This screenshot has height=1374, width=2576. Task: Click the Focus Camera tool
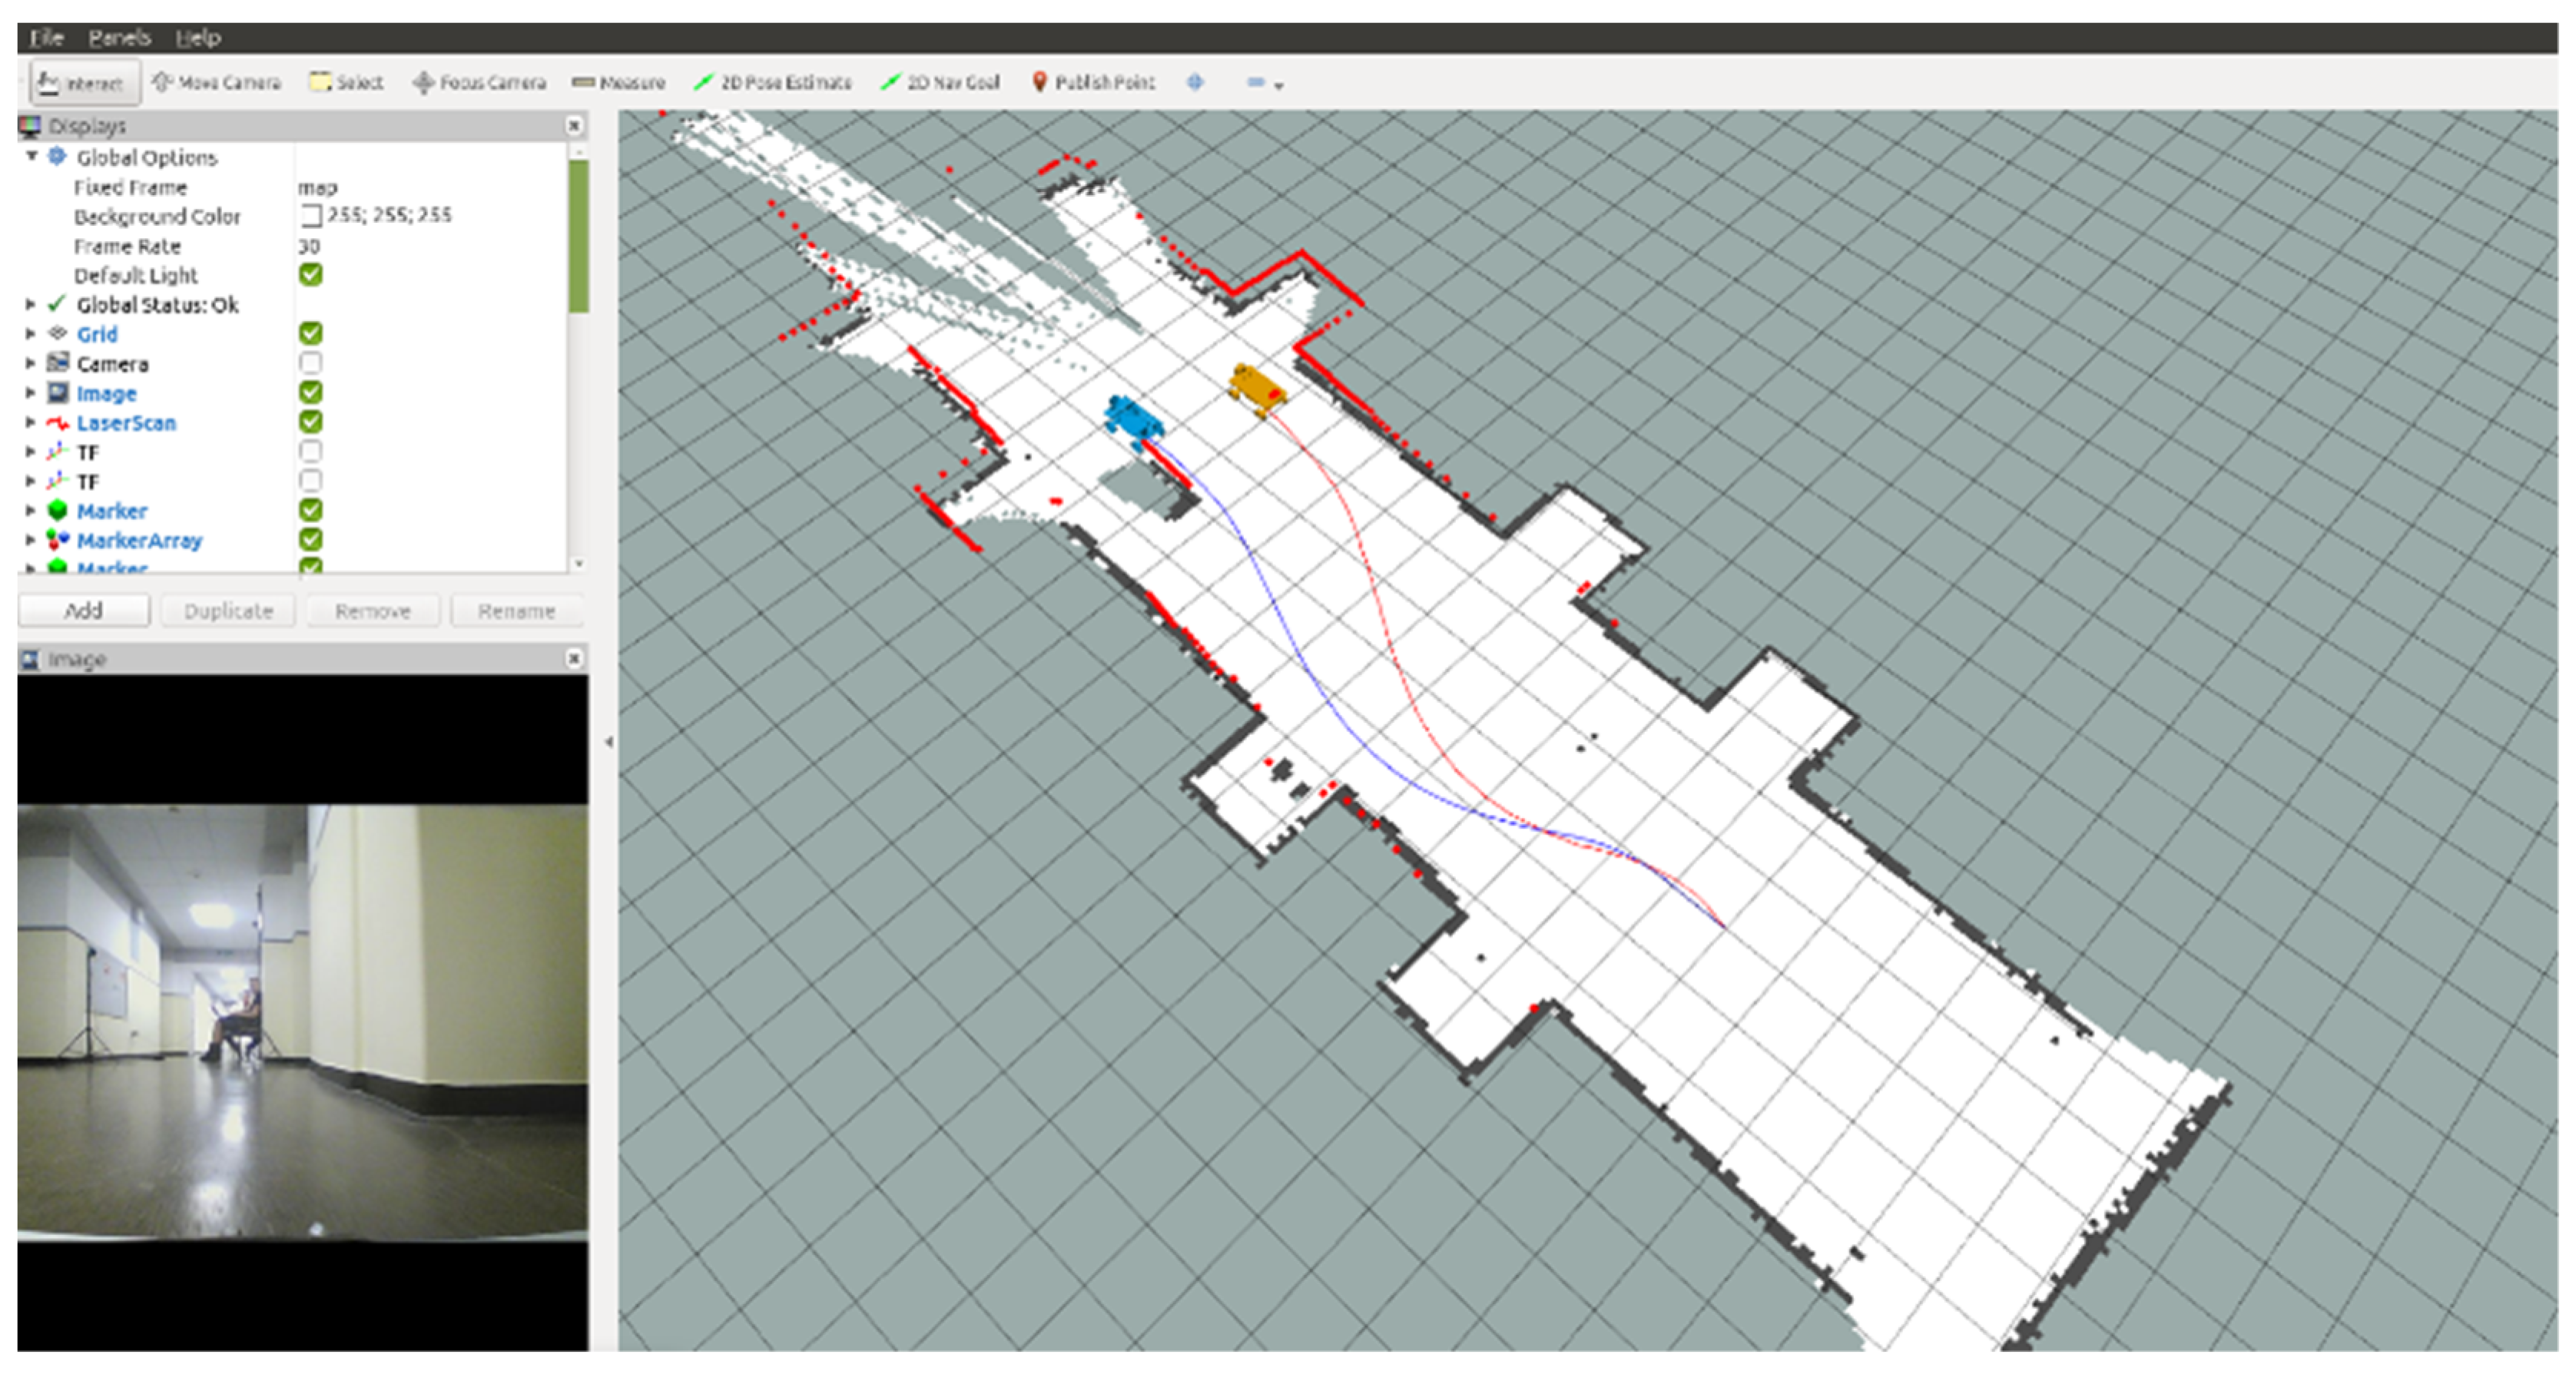pyautogui.click(x=479, y=82)
